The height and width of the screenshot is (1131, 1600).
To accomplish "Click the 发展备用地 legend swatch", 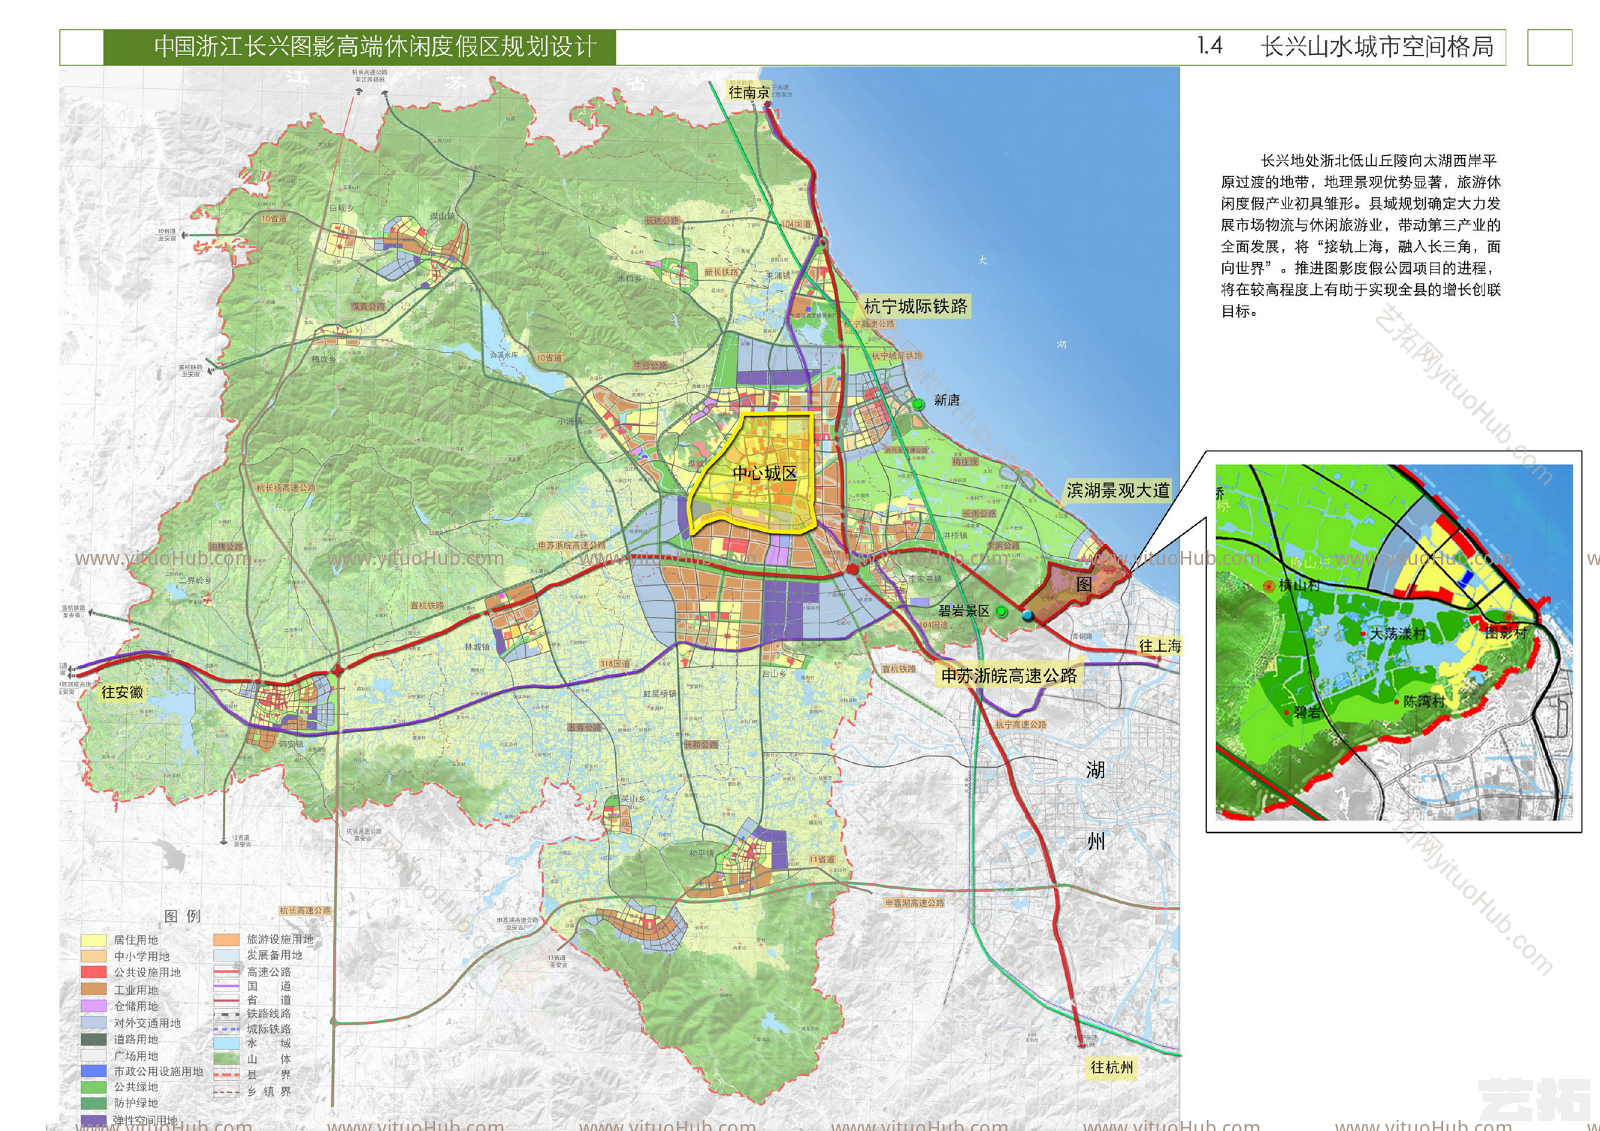I will (x=227, y=956).
